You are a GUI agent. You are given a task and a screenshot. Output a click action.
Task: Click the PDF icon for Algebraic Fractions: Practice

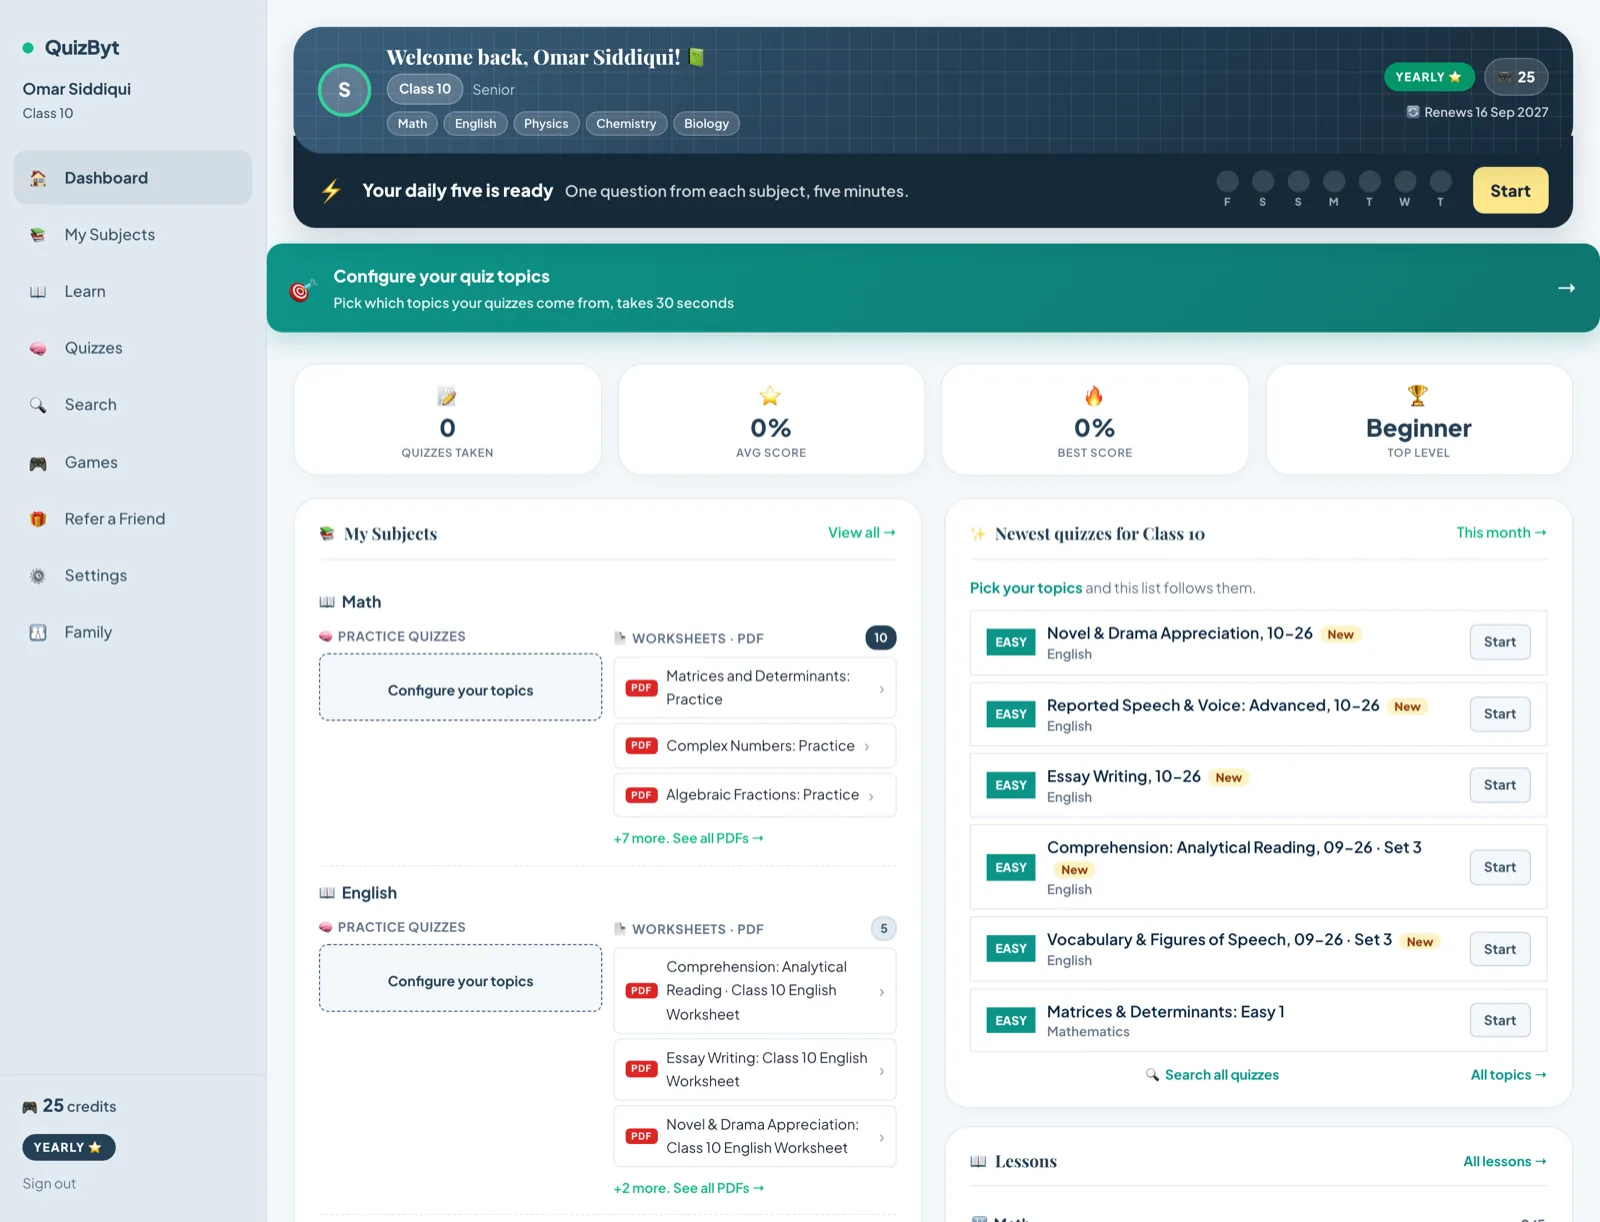coord(641,795)
